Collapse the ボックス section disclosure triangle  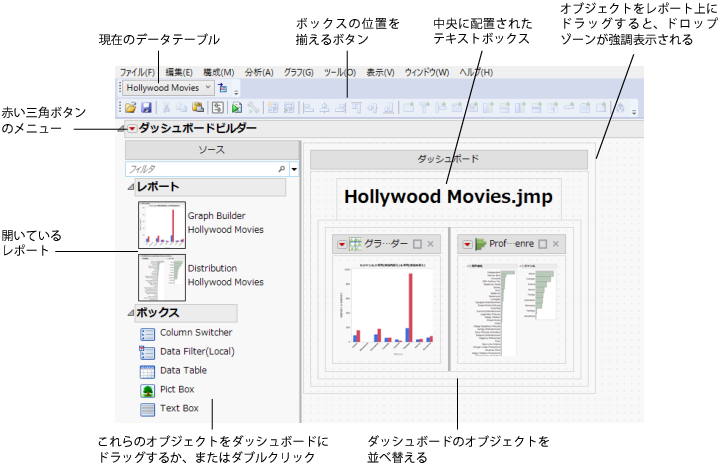point(130,313)
